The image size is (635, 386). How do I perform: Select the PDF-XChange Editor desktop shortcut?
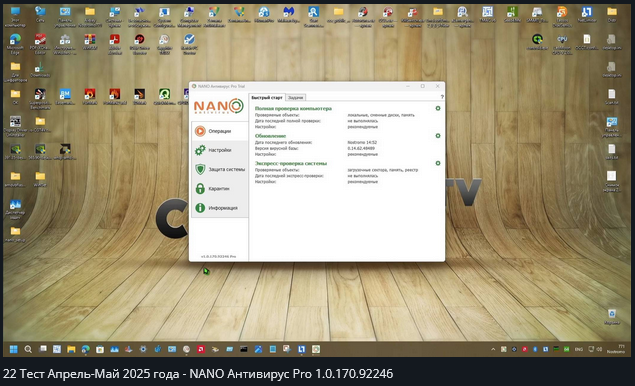(40, 44)
